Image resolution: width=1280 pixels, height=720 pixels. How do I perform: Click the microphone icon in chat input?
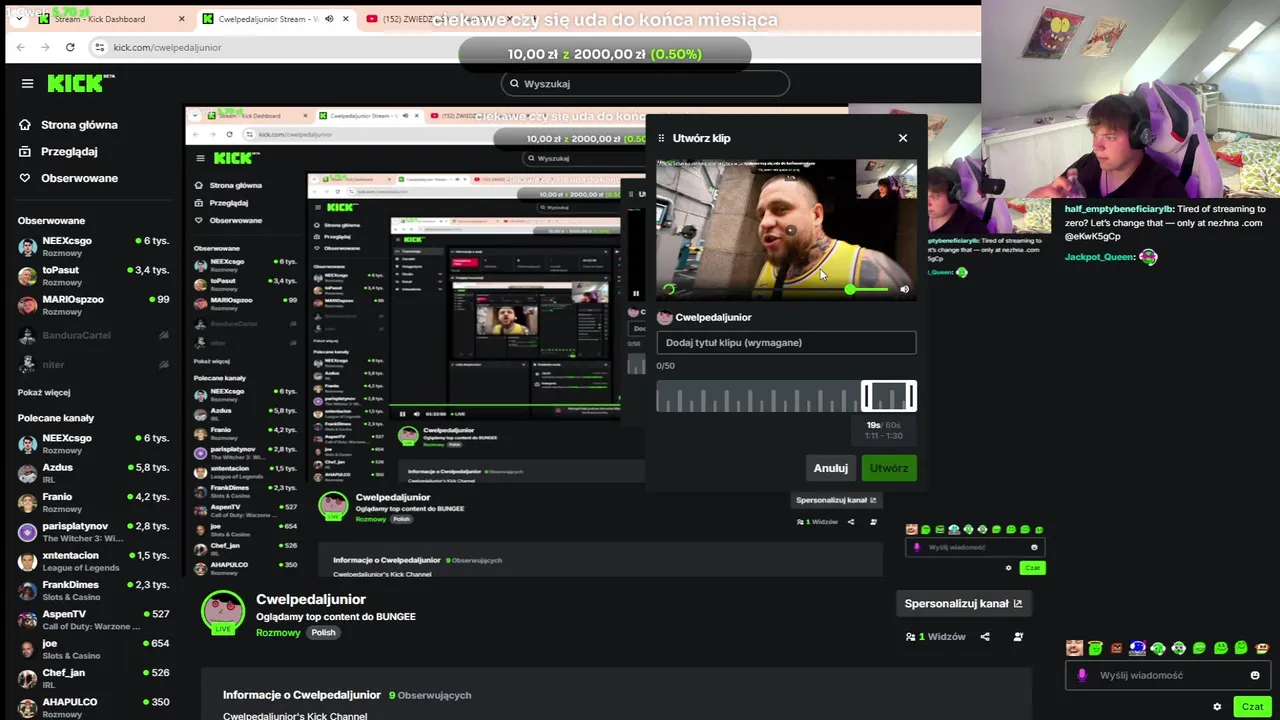tap(1081, 675)
